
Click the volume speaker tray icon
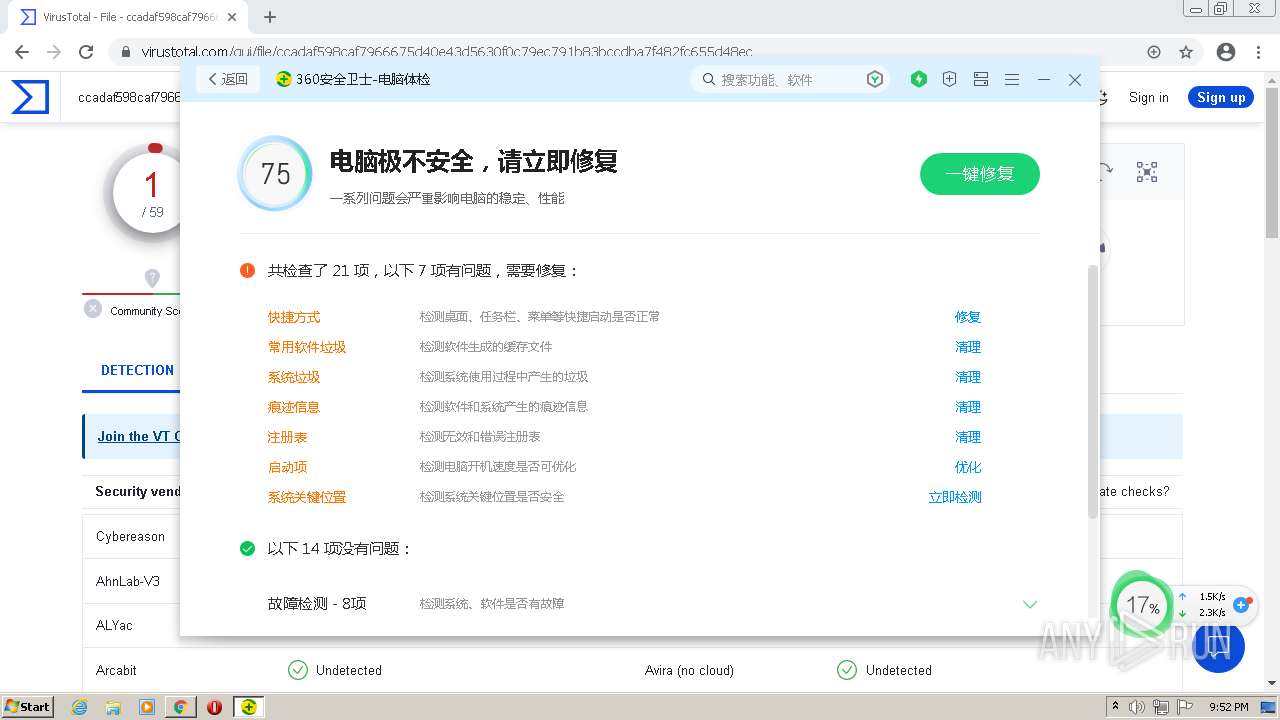point(1137,707)
